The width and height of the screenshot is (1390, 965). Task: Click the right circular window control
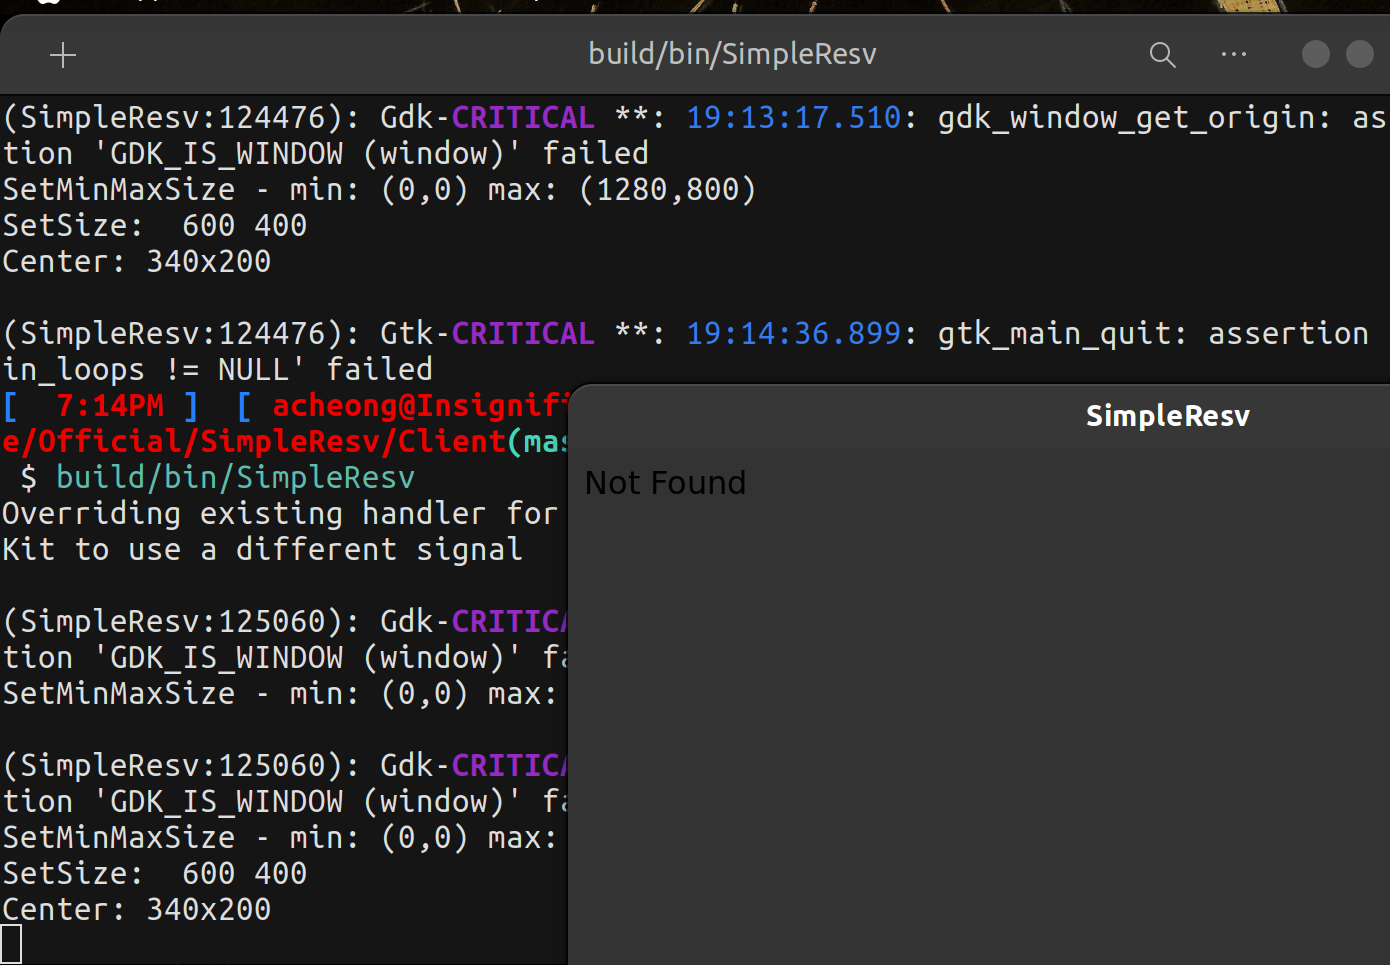pos(1360,54)
